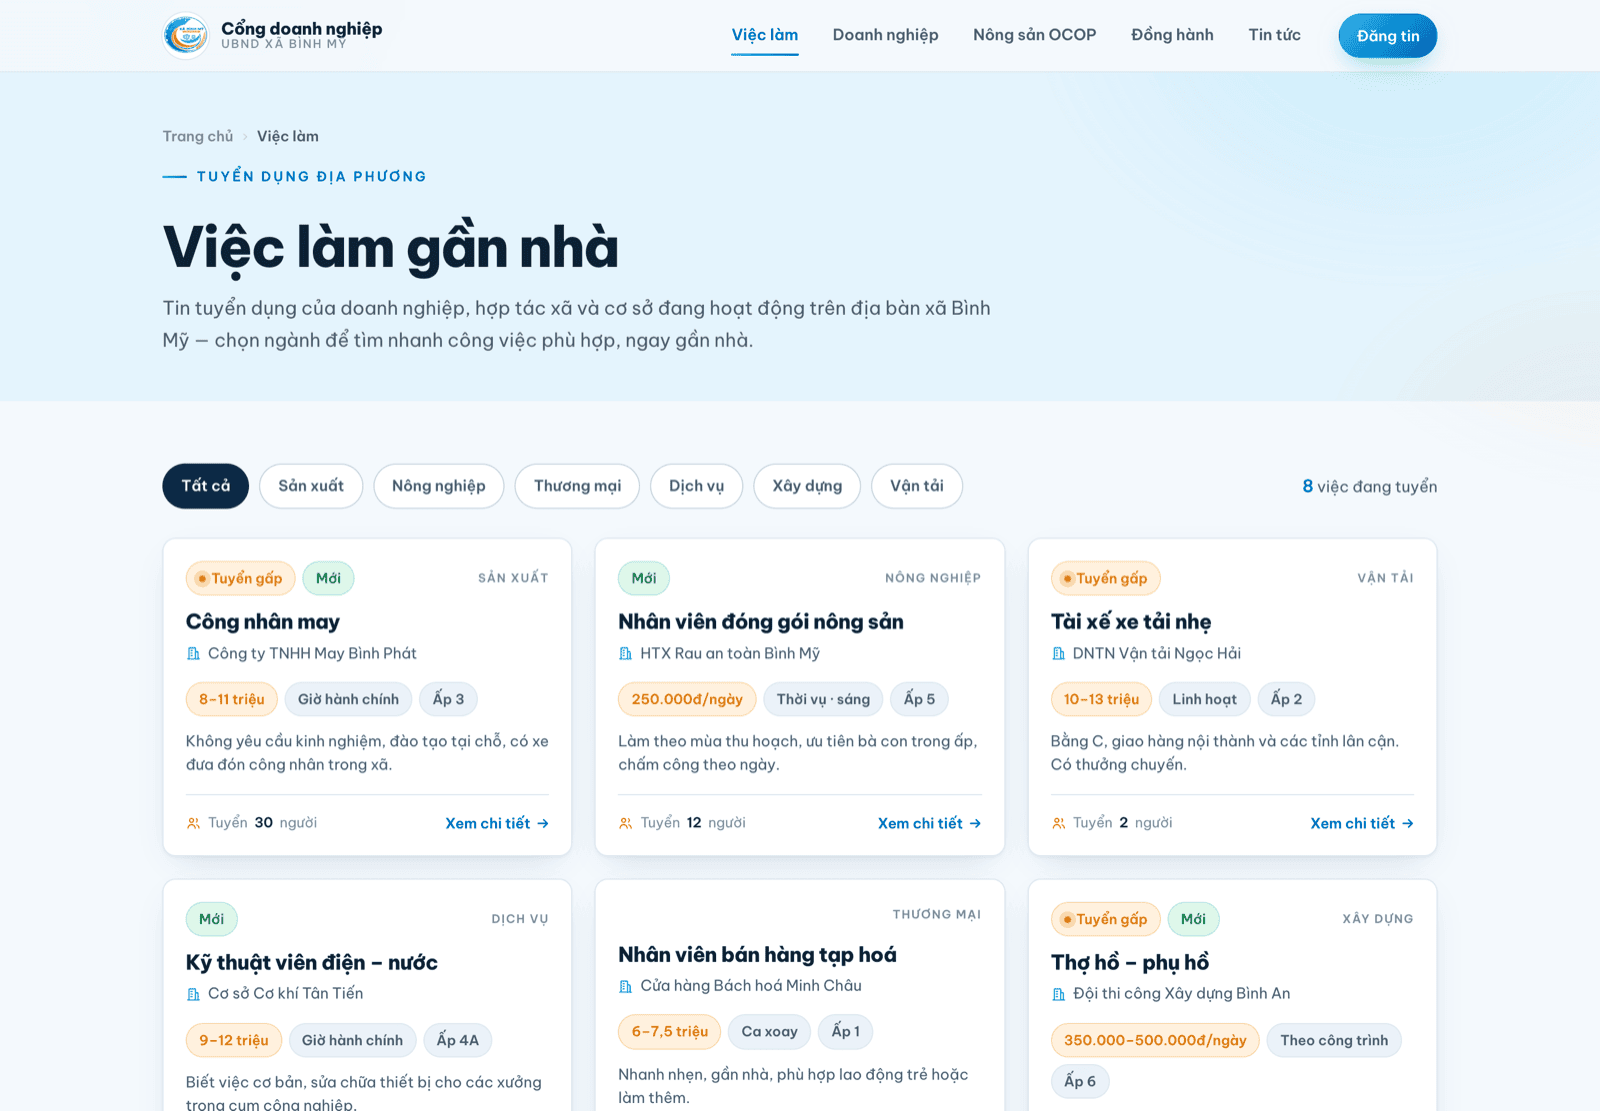Click the Thời vụ · sáng tag
Viewport: 1600px width, 1111px height.
(823, 699)
